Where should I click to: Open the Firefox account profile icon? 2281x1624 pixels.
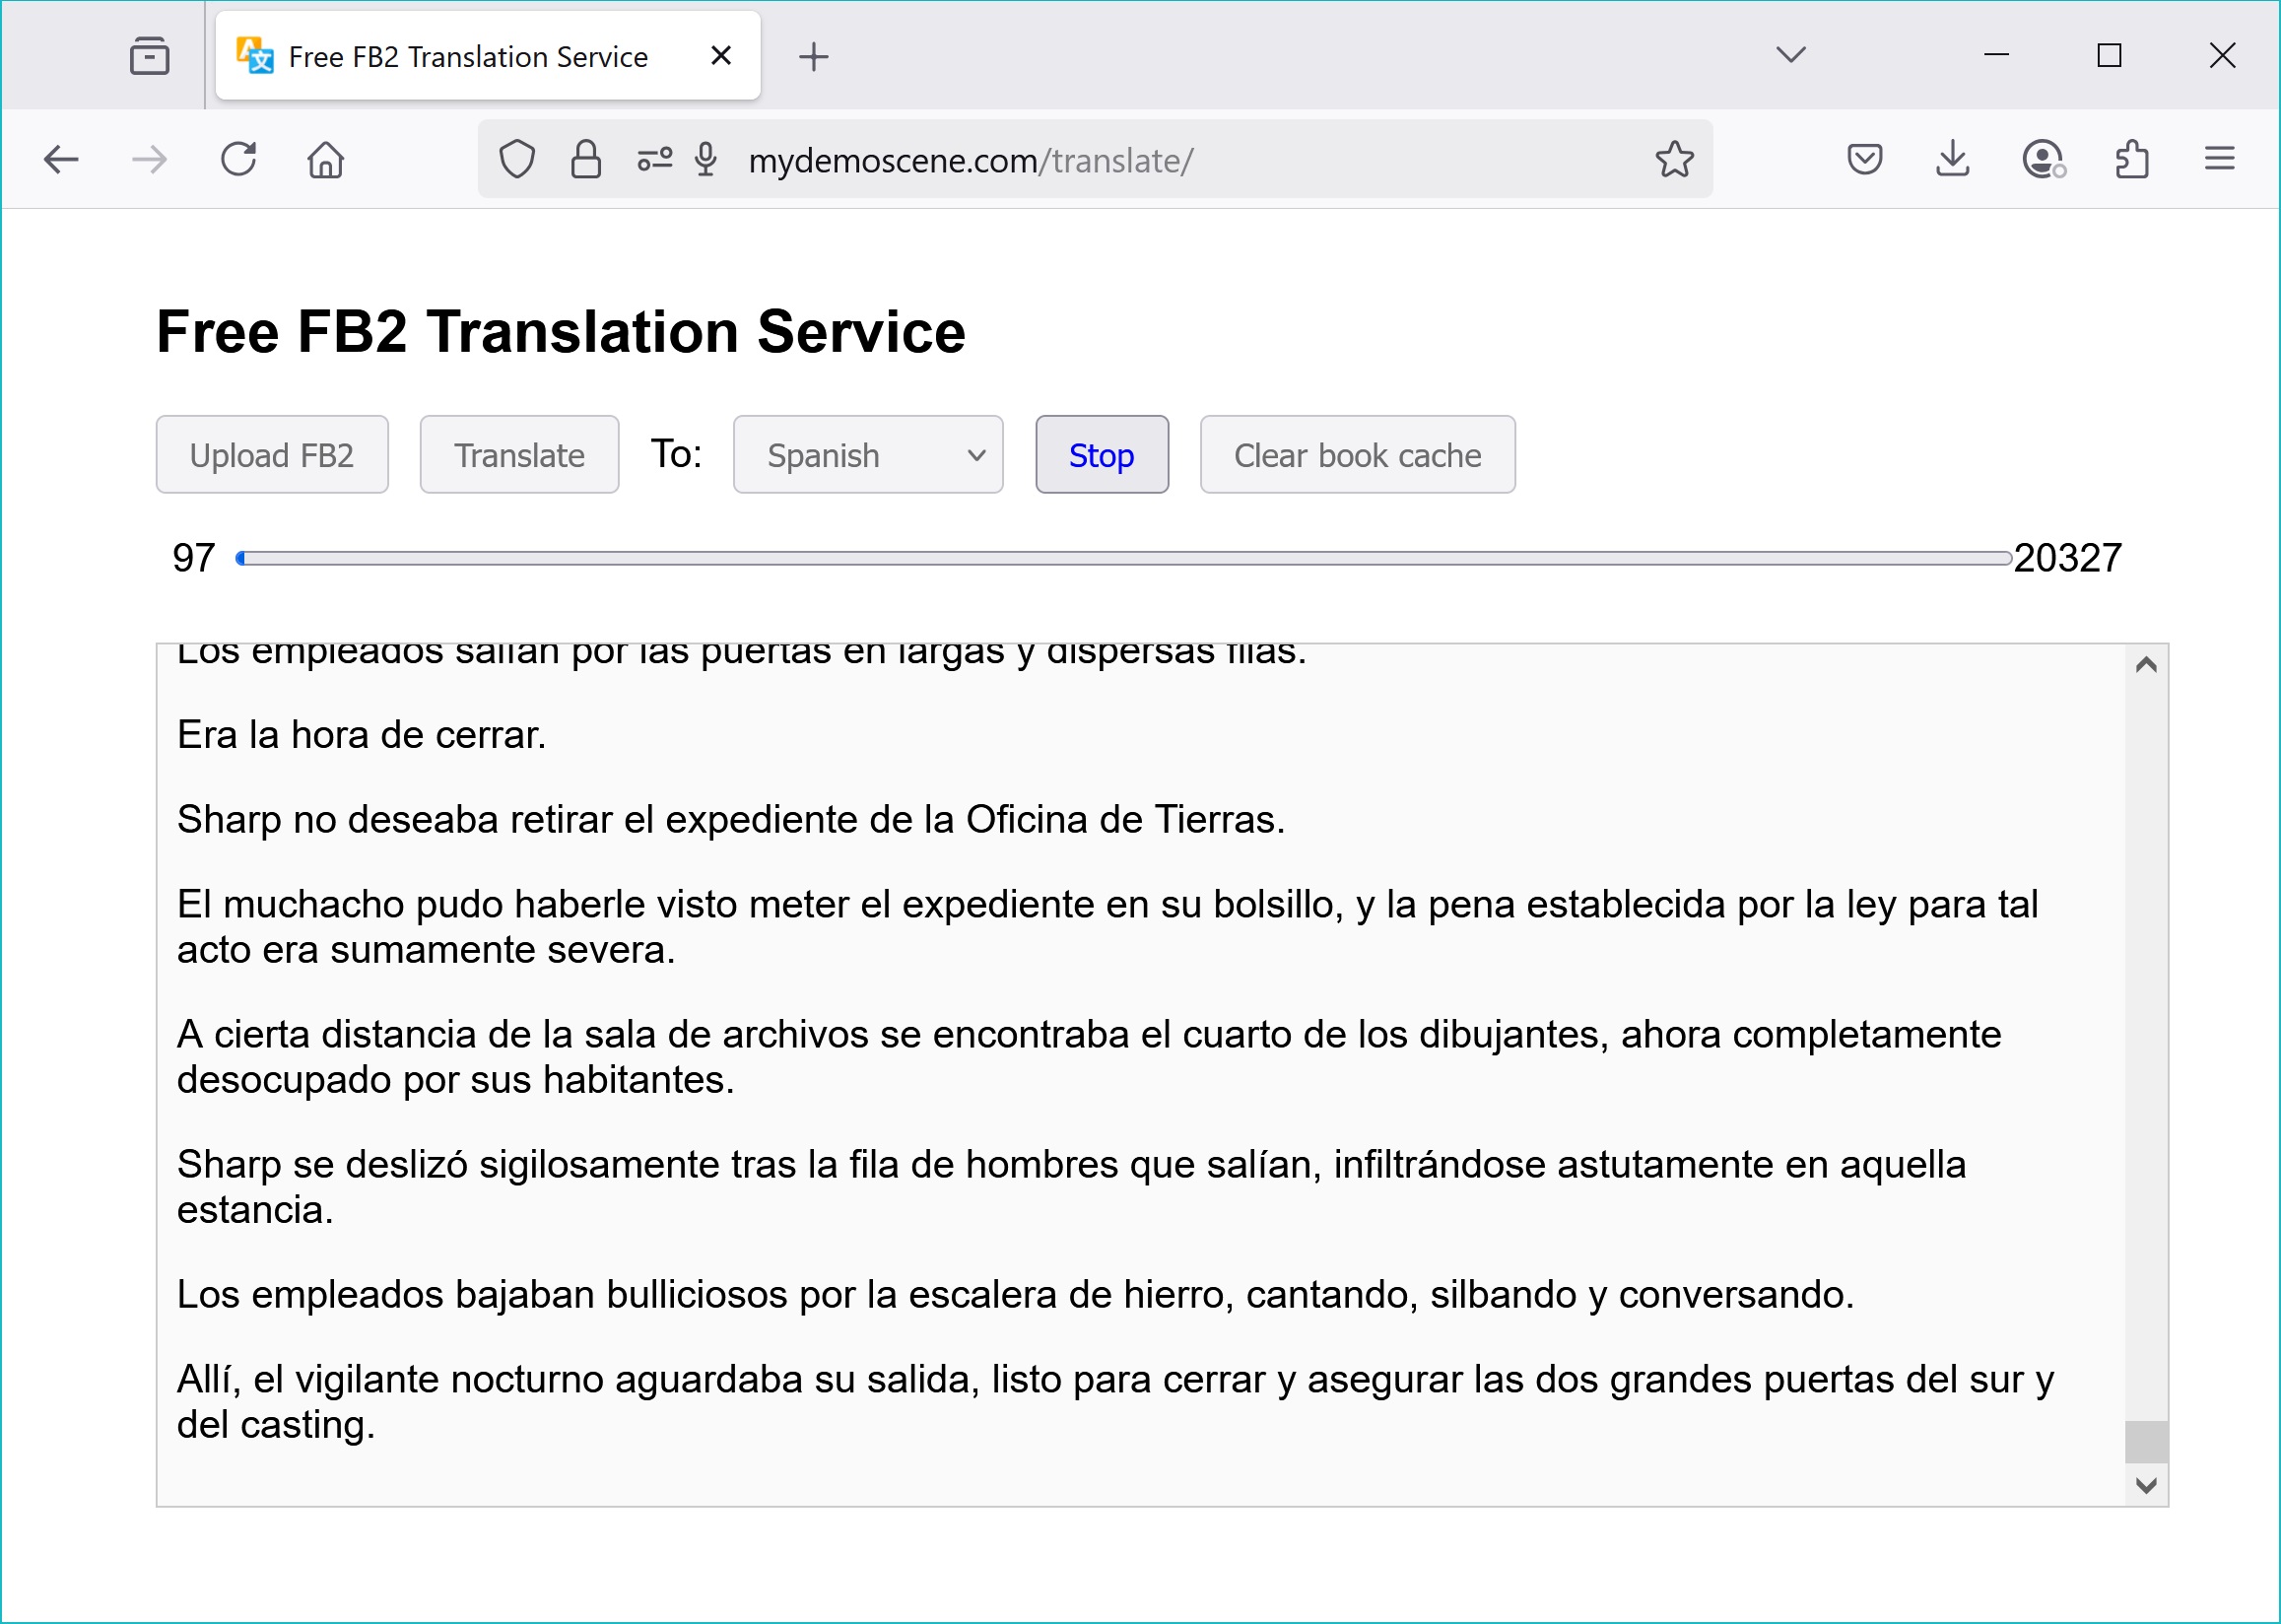(2042, 158)
